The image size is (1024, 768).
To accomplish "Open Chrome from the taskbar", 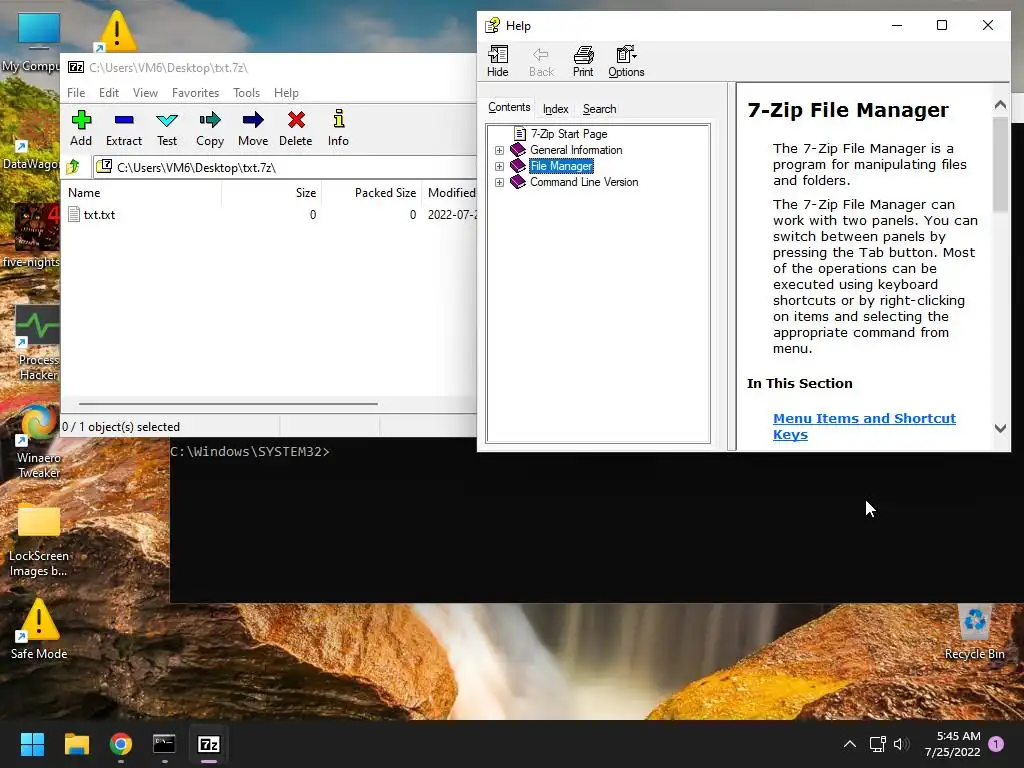I will (x=121, y=744).
